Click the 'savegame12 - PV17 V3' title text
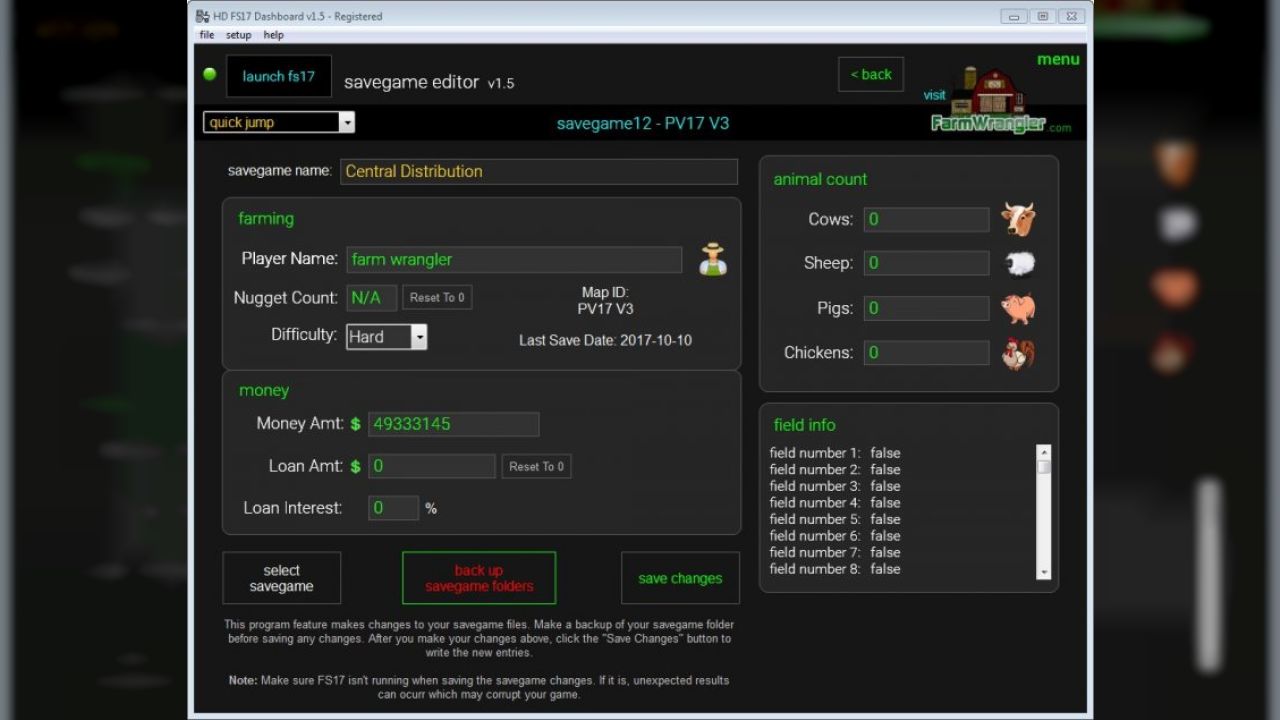1280x720 pixels. pos(643,124)
